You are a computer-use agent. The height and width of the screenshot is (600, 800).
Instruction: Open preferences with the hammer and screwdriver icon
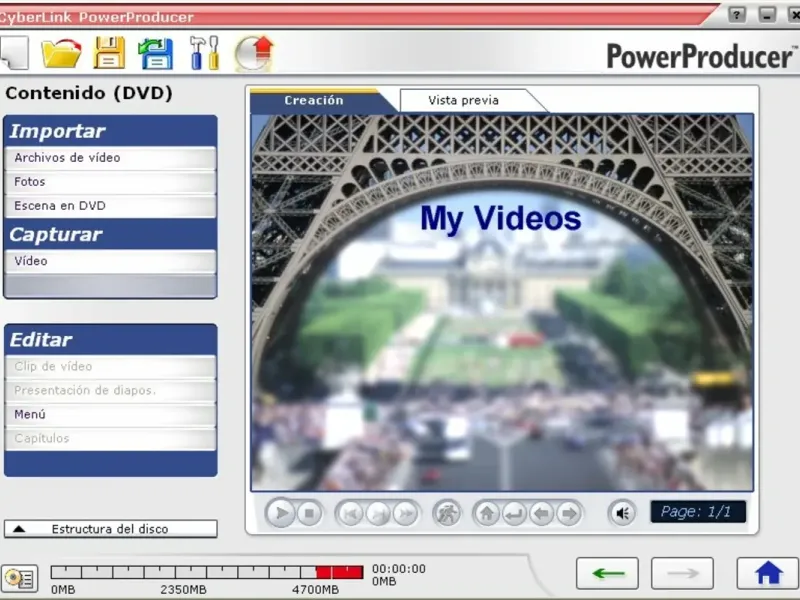[205, 53]
